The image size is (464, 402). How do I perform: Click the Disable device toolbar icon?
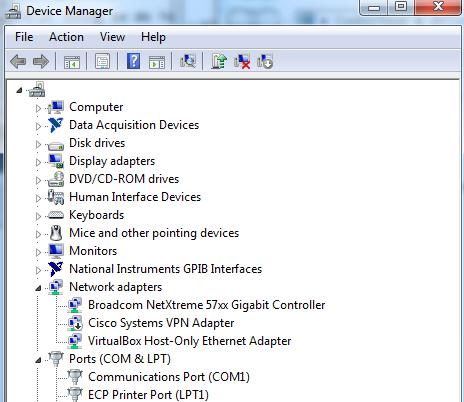(265, 61)
